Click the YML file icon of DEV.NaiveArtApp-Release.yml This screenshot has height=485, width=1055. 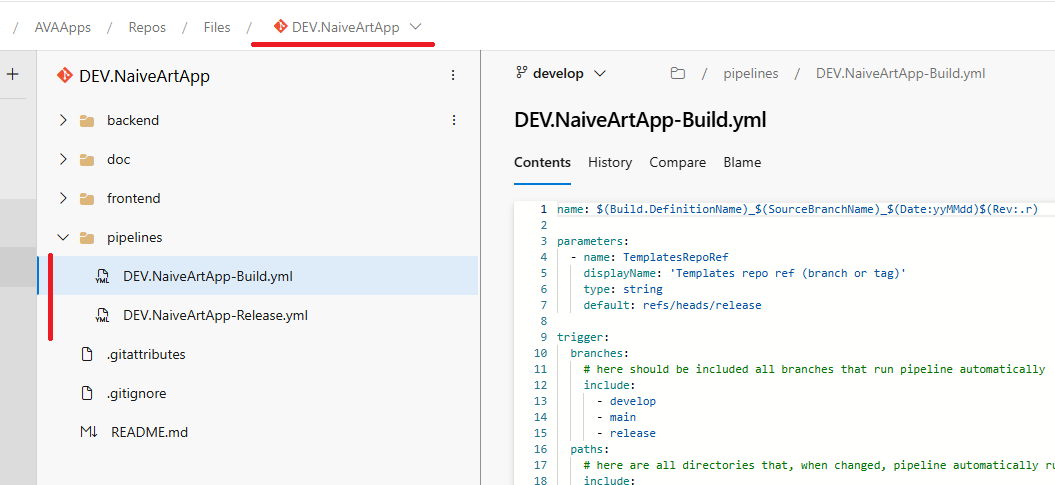point(102,315)
